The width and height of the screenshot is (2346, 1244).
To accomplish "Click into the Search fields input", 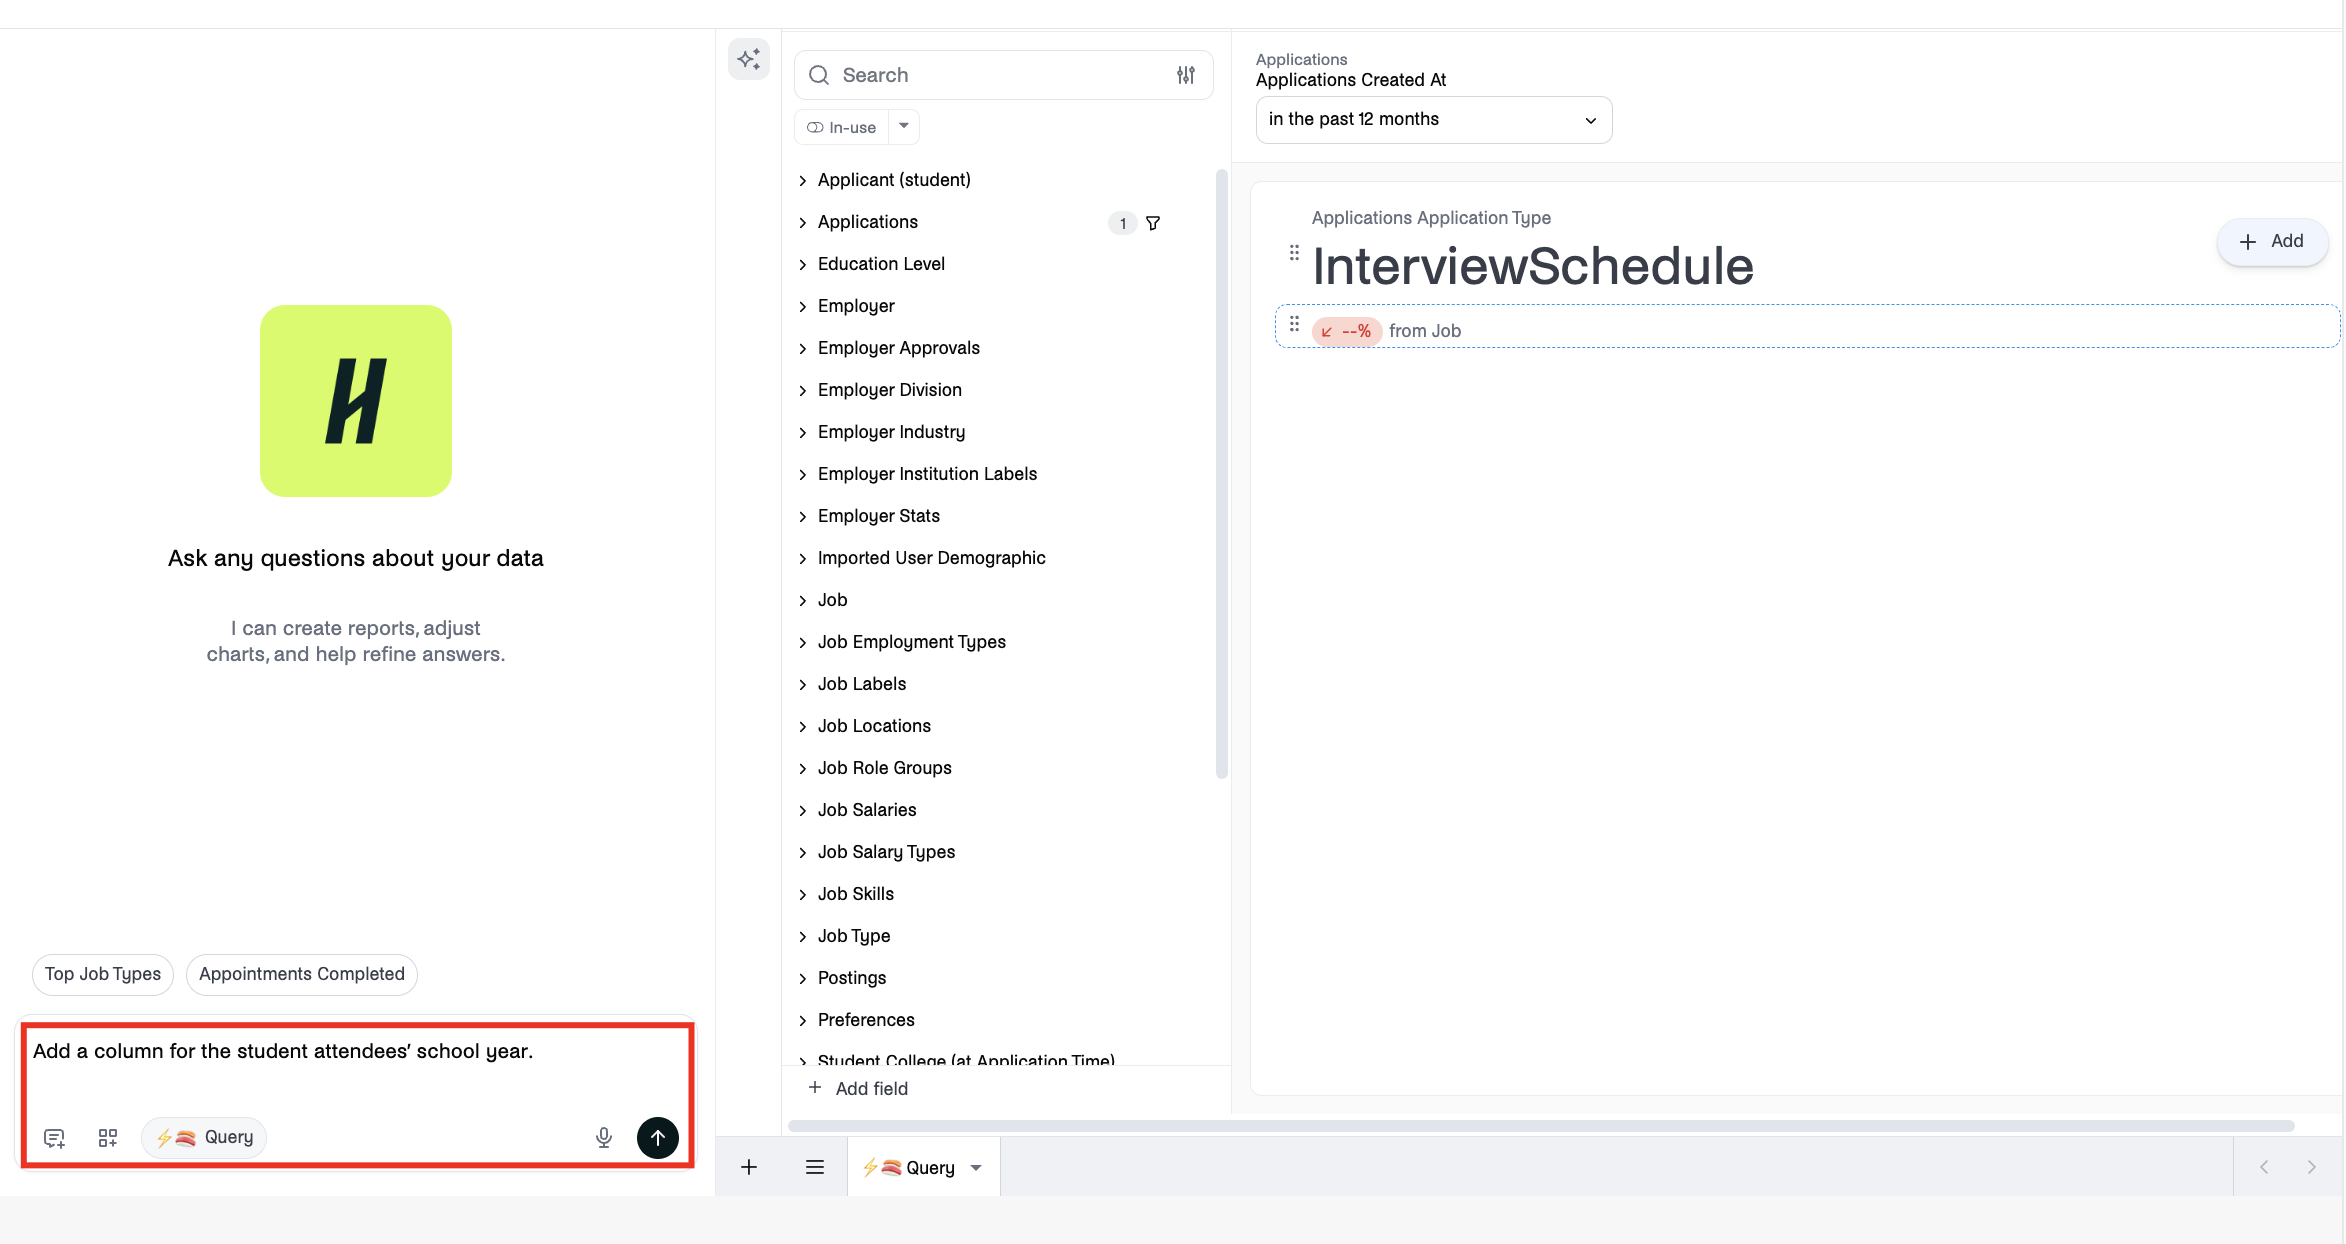I will (1003, 75).
